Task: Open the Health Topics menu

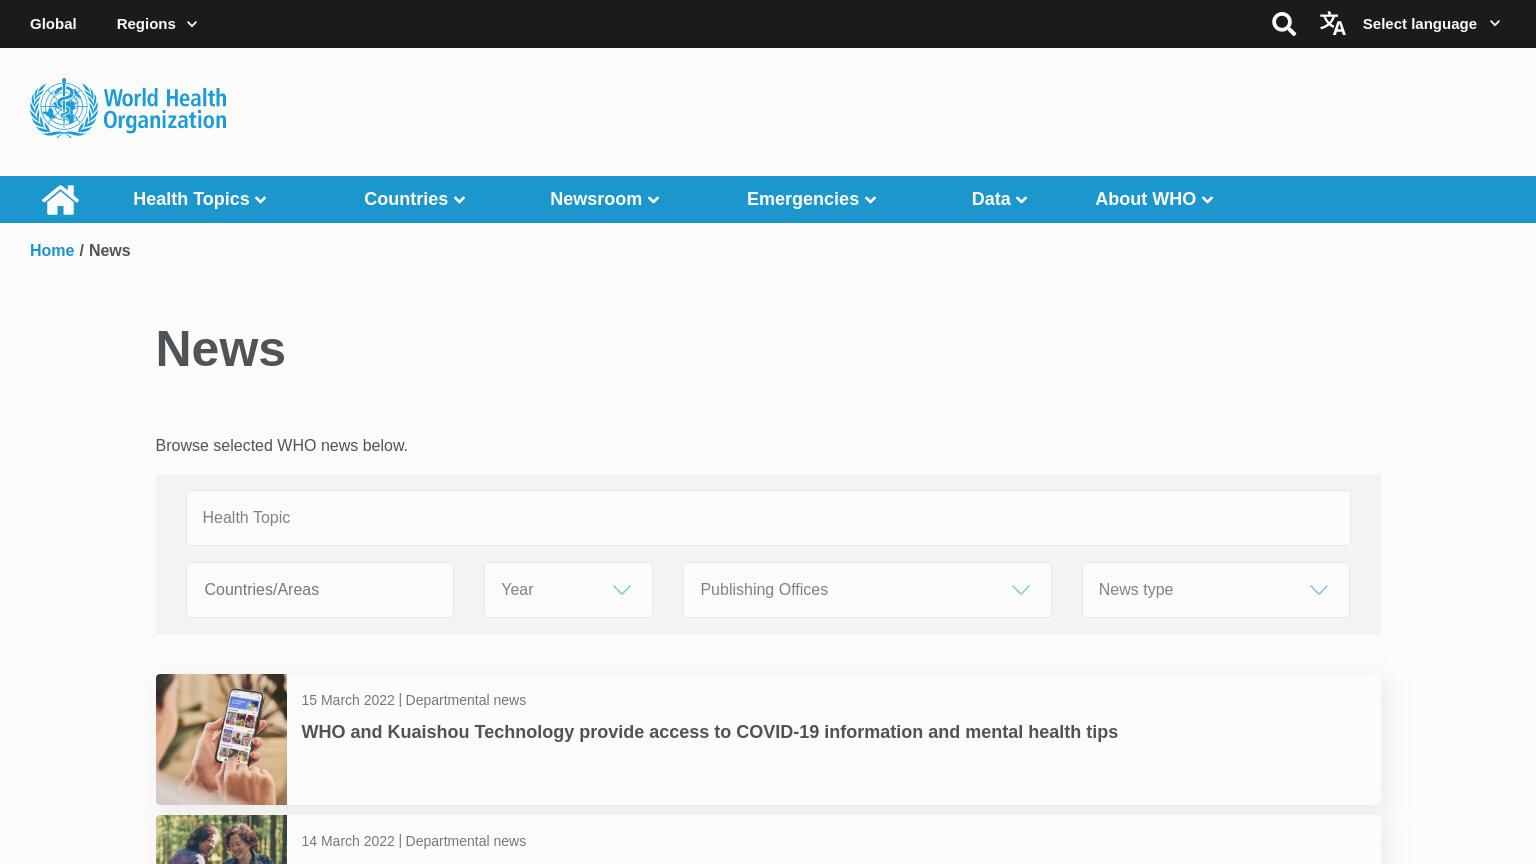Action: coord(200,199)
